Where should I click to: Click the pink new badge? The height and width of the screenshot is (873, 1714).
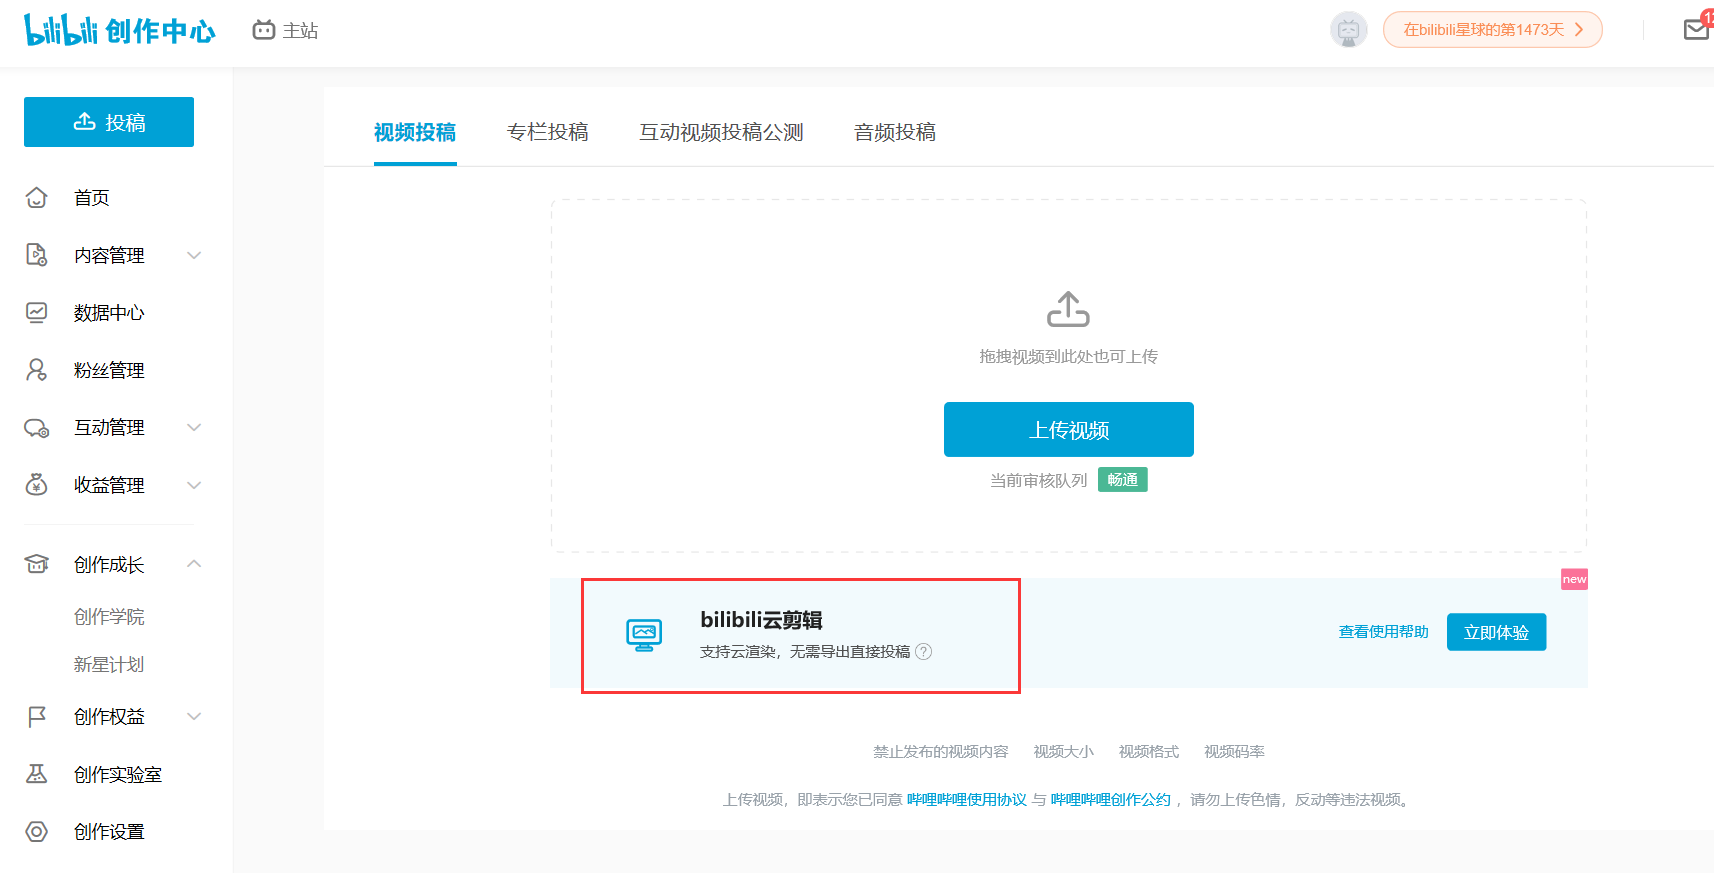[1574, 579]
